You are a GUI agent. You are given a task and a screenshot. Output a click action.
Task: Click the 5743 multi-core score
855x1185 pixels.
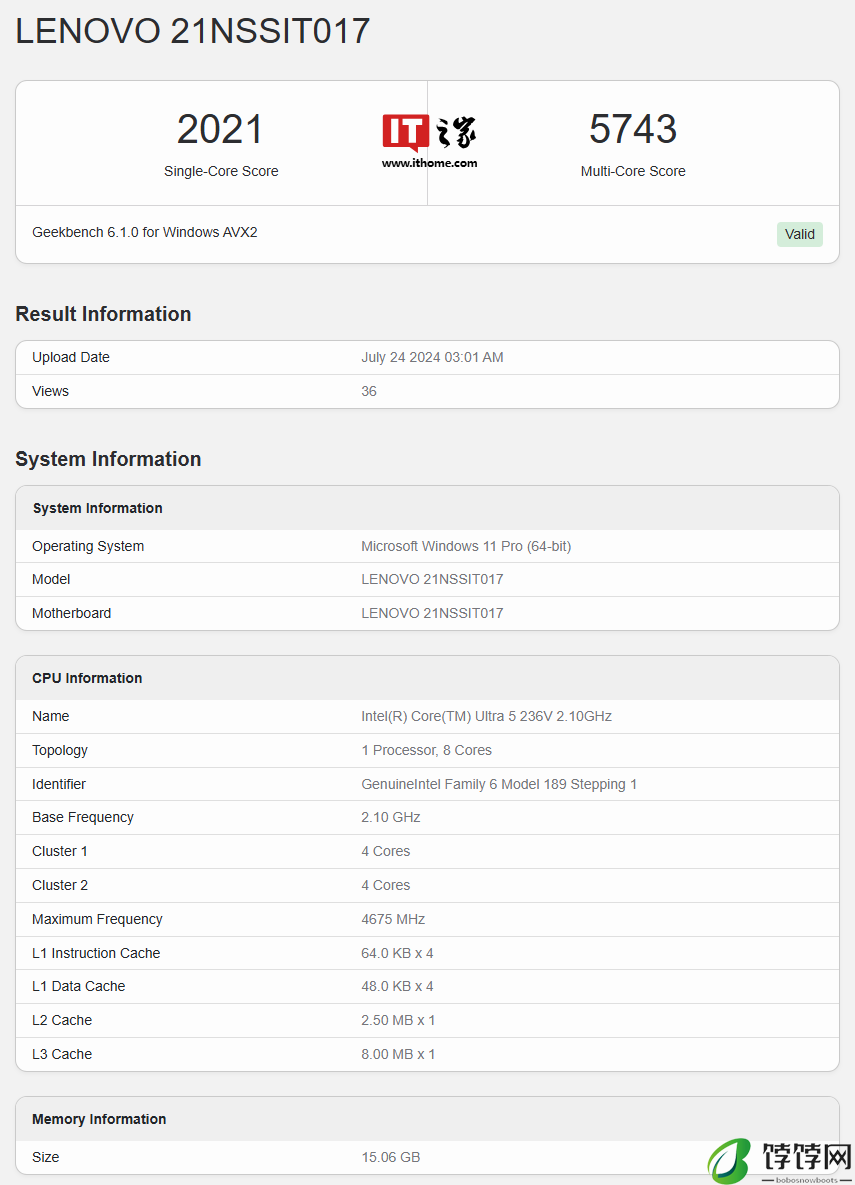[x=633, y=129]
